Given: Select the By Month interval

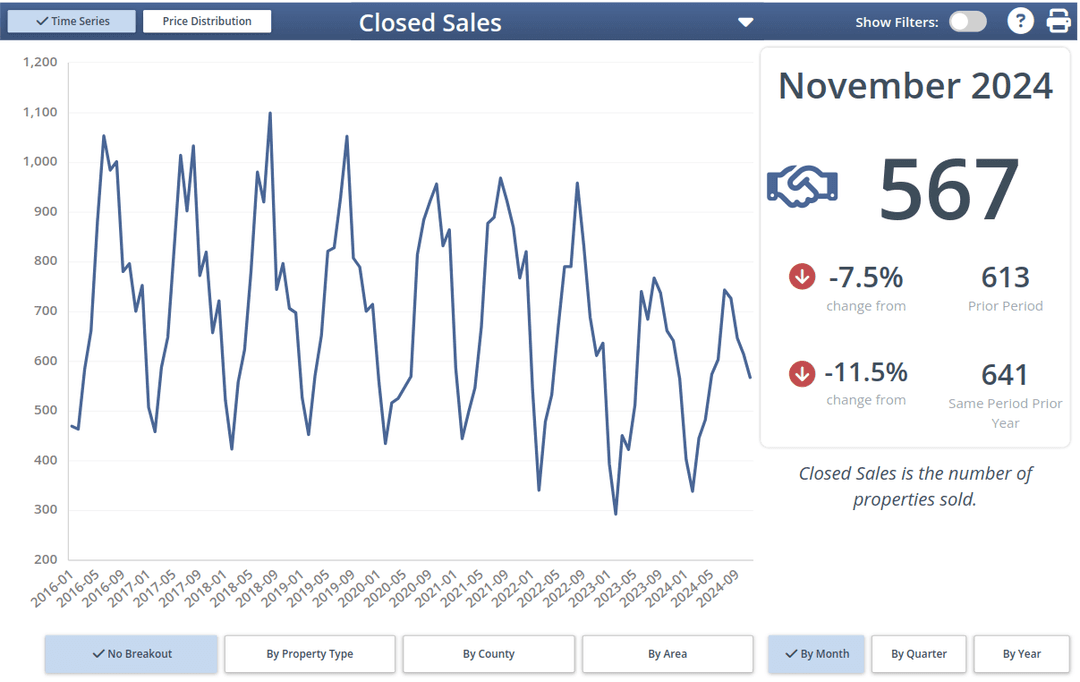Looking at the screenshot, I should tap(815, 654).
